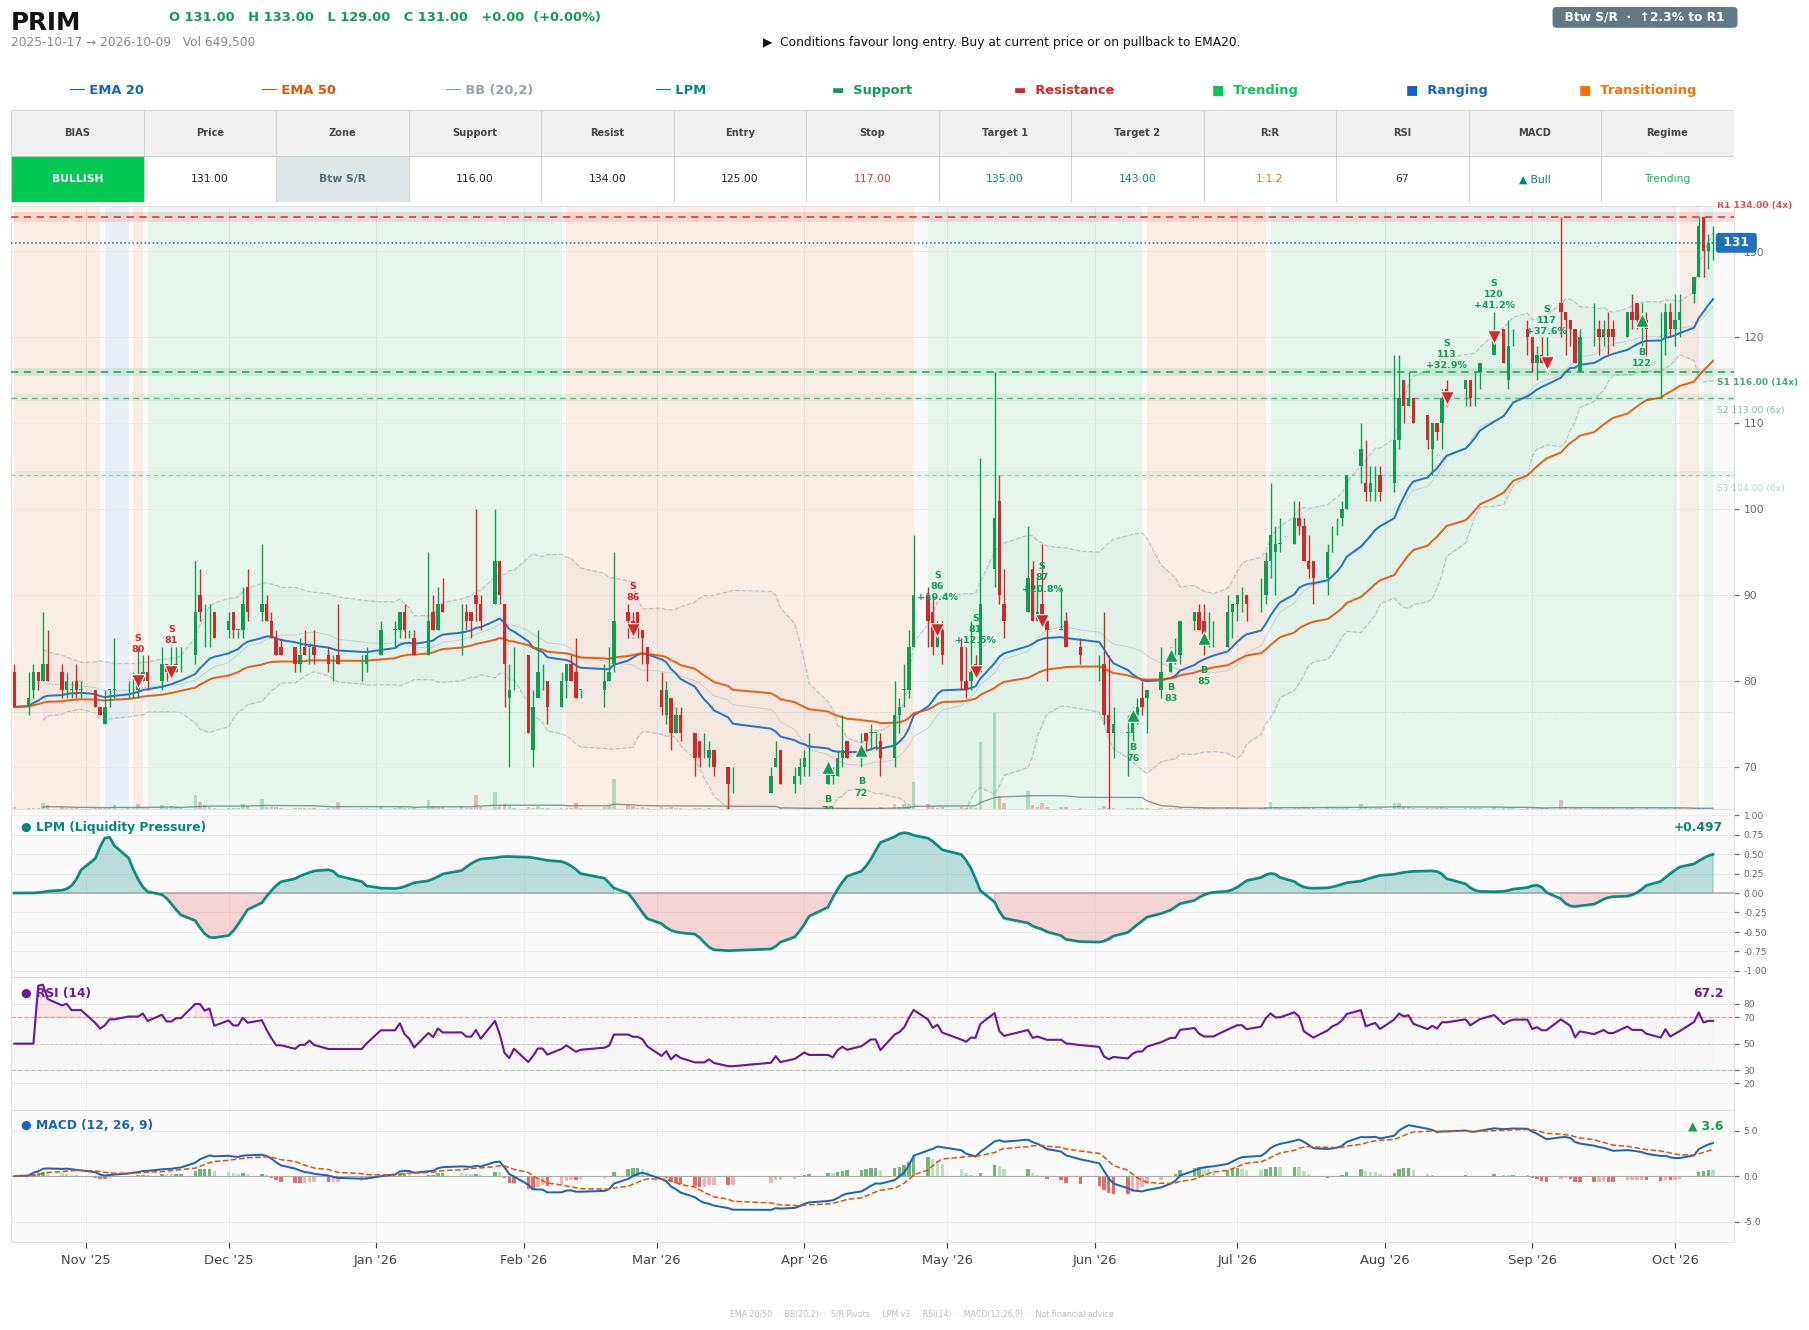Click the Target 2 value 143.00
Viewport: 1809px width, 1330px height.
(1137, 179)
